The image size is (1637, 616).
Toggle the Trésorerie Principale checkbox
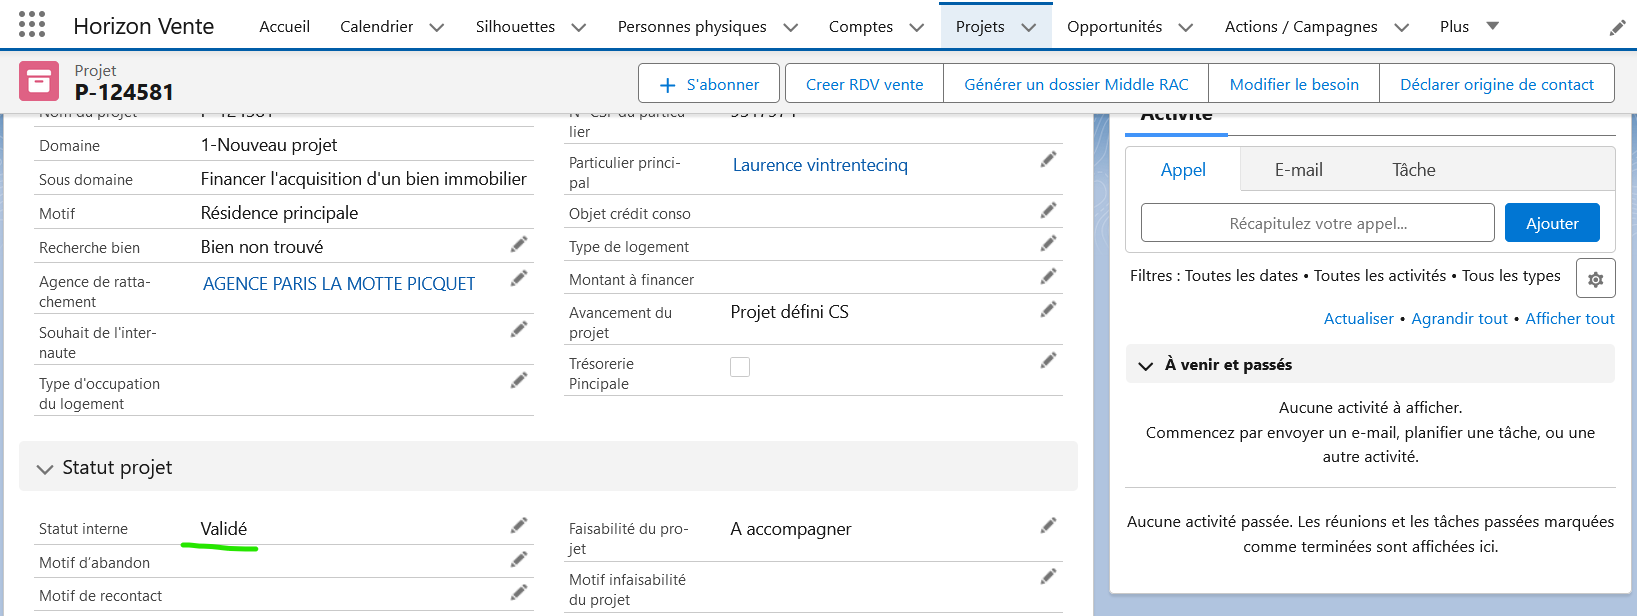[740, 367]
